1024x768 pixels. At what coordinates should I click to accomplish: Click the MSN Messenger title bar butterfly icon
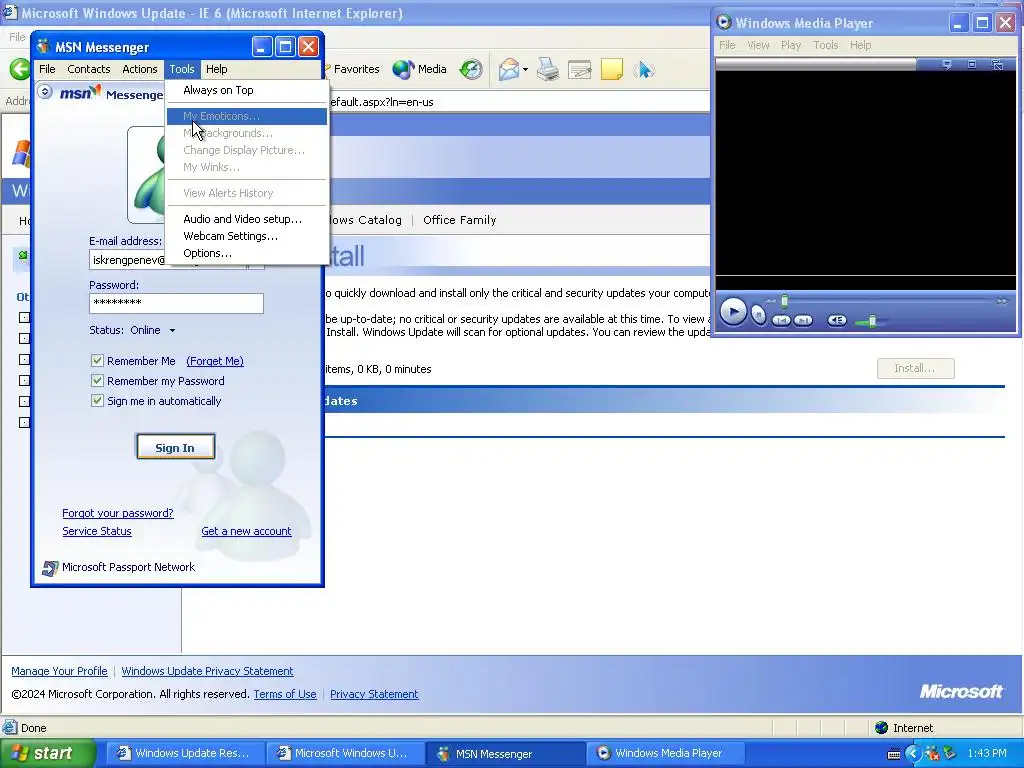[x=44, y=47]
